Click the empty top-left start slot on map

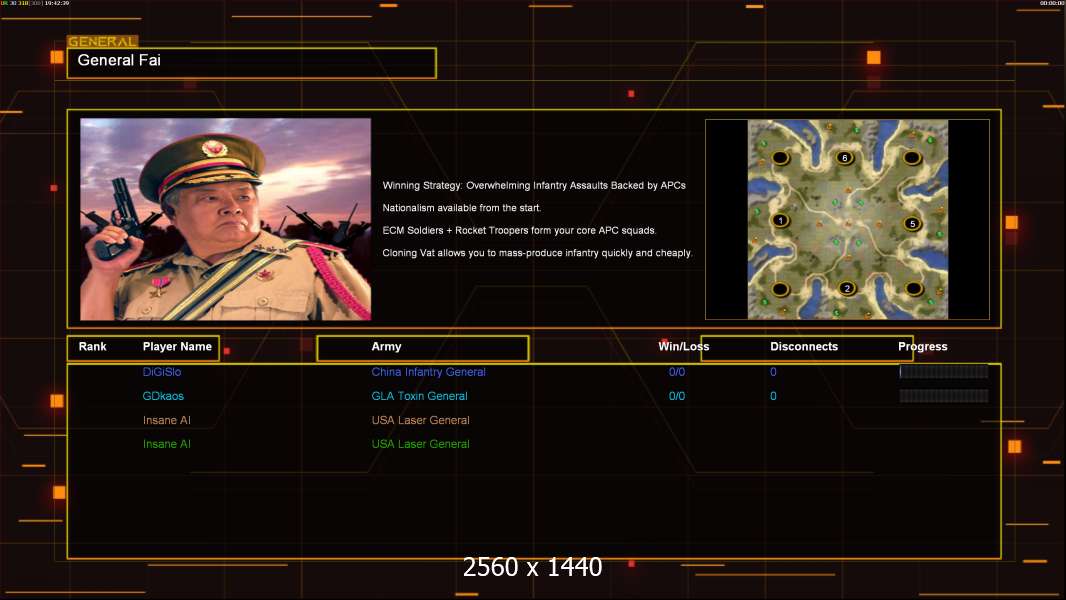(x=780, y=158)
